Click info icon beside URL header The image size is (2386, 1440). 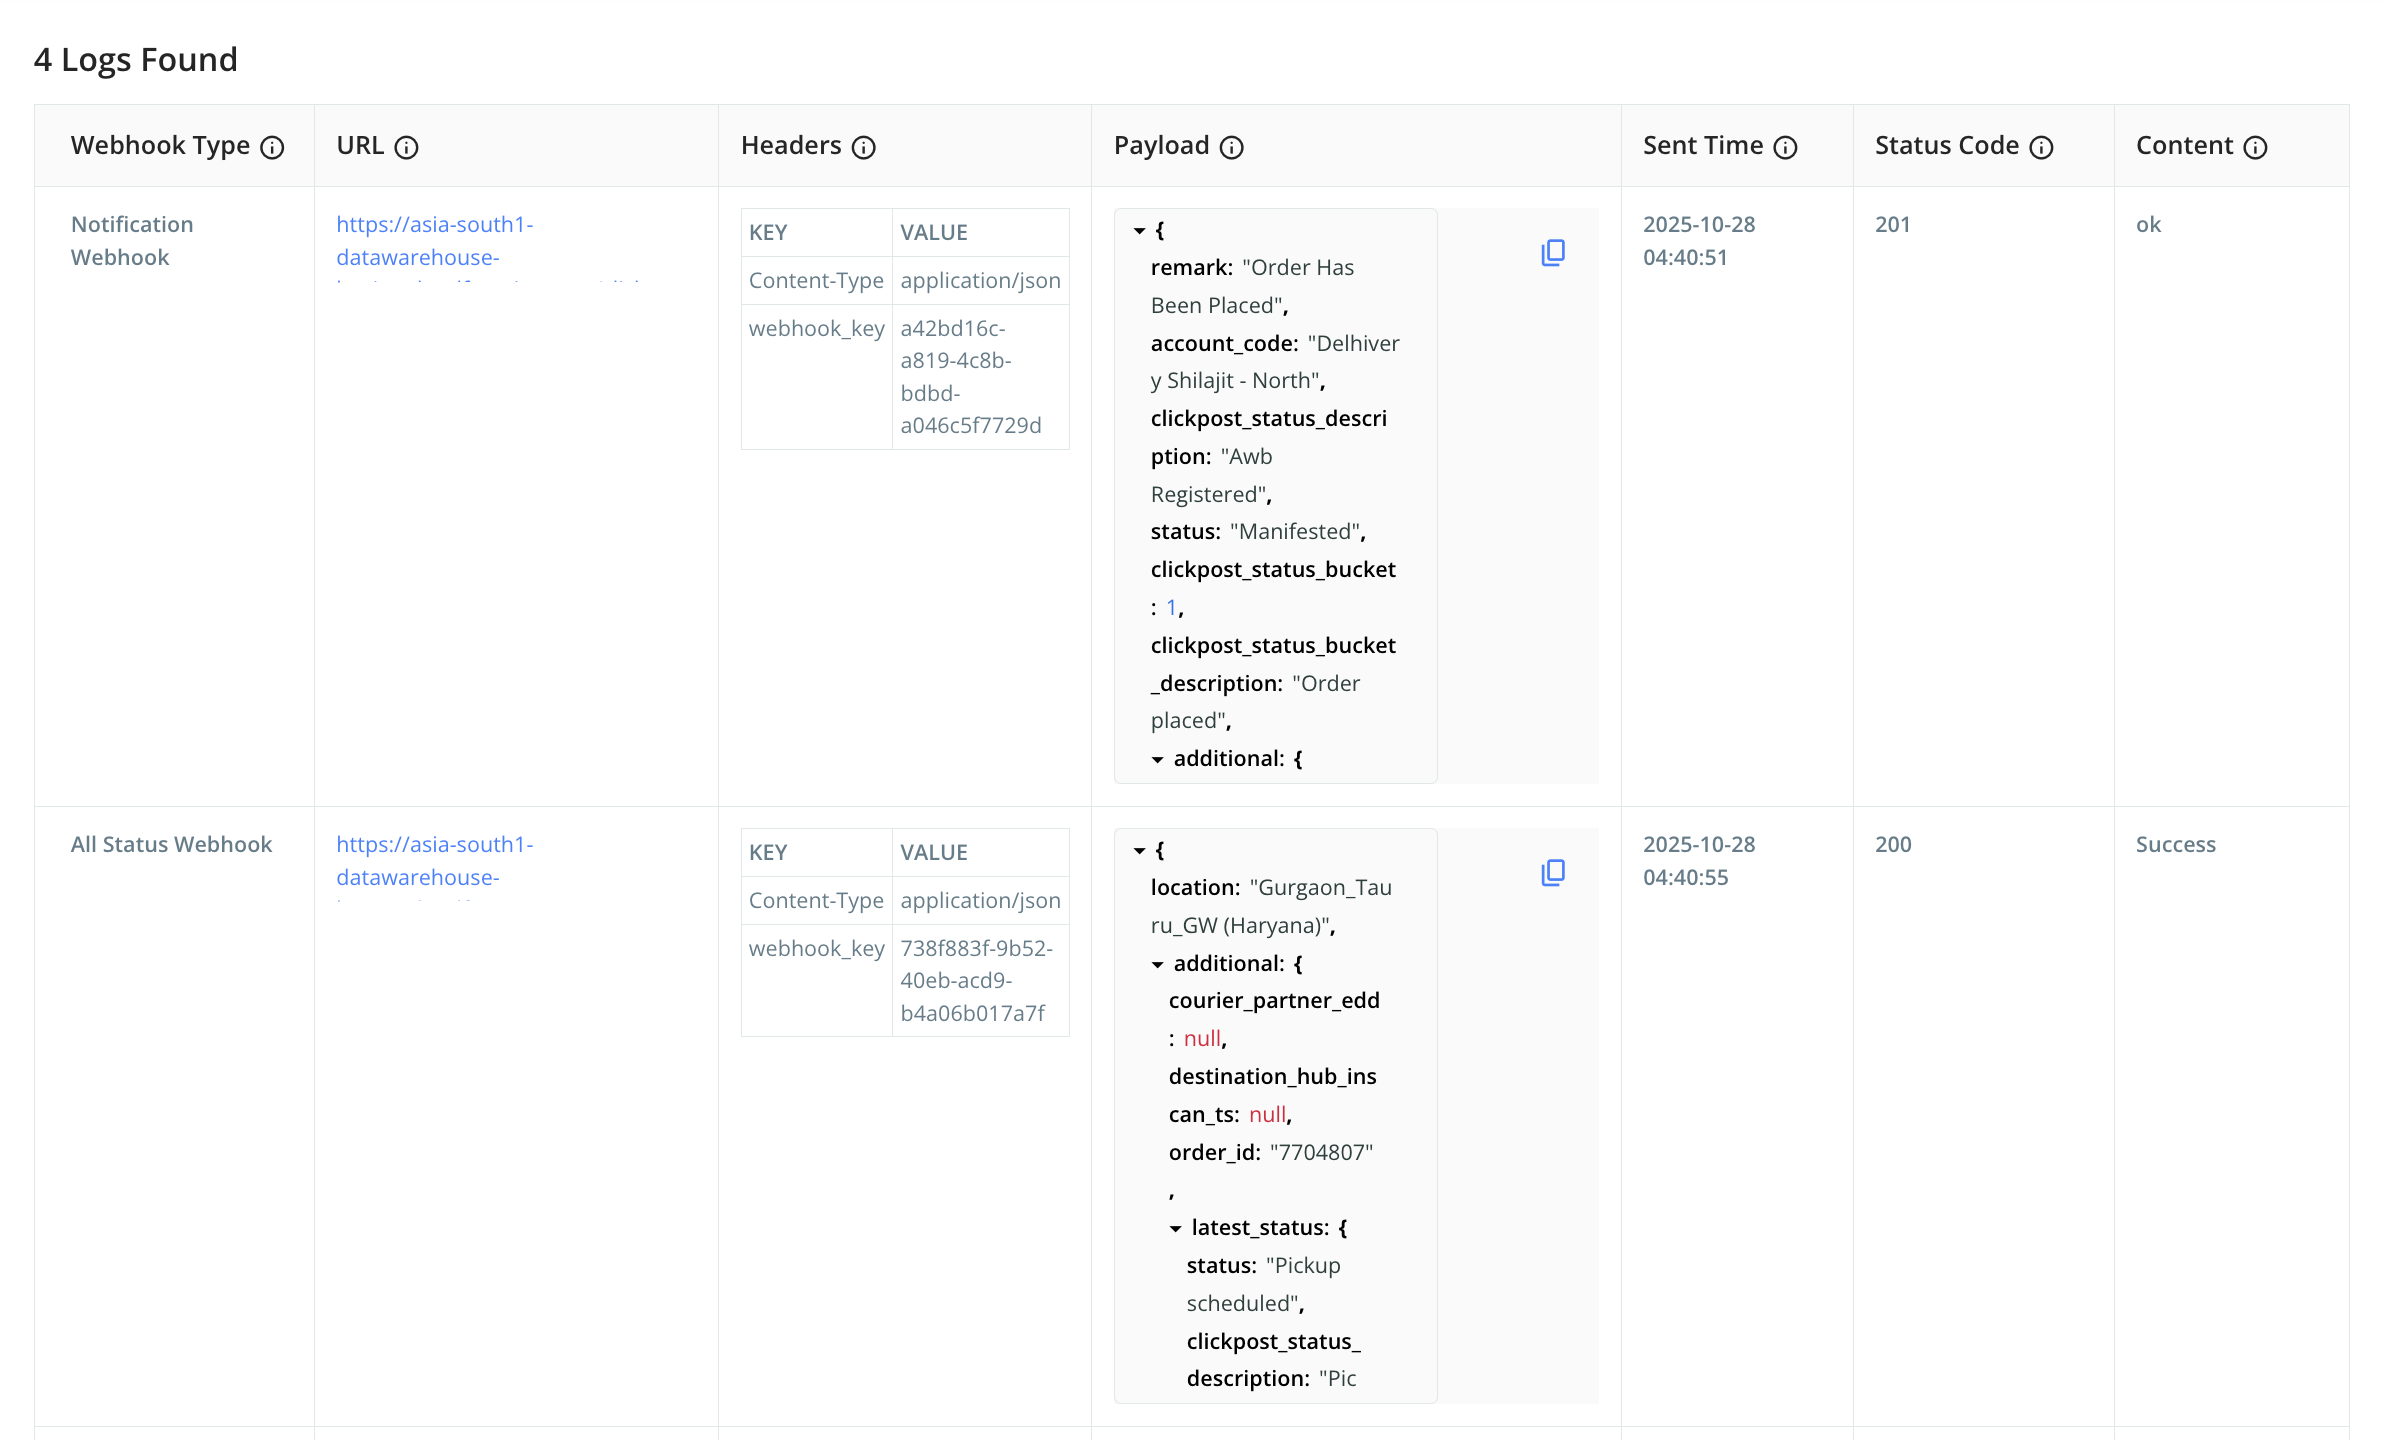click(406, 148)
